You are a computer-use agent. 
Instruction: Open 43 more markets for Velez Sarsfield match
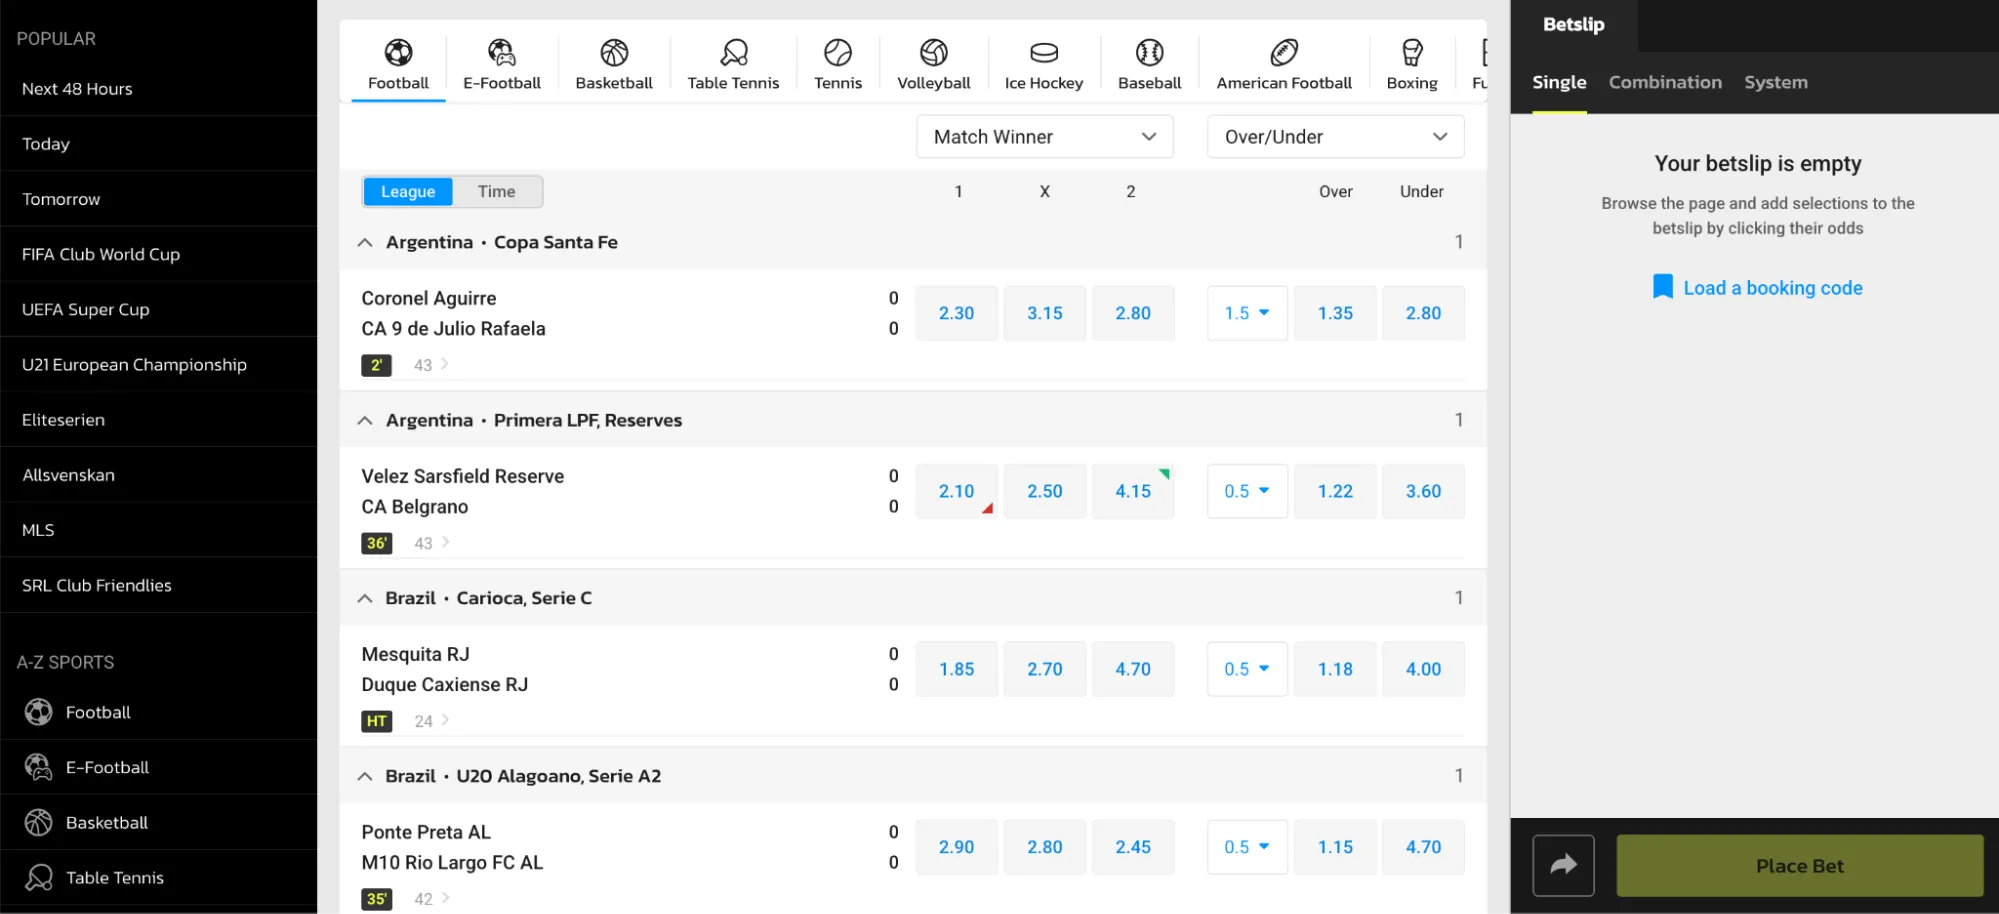click(x=431, y=543)
